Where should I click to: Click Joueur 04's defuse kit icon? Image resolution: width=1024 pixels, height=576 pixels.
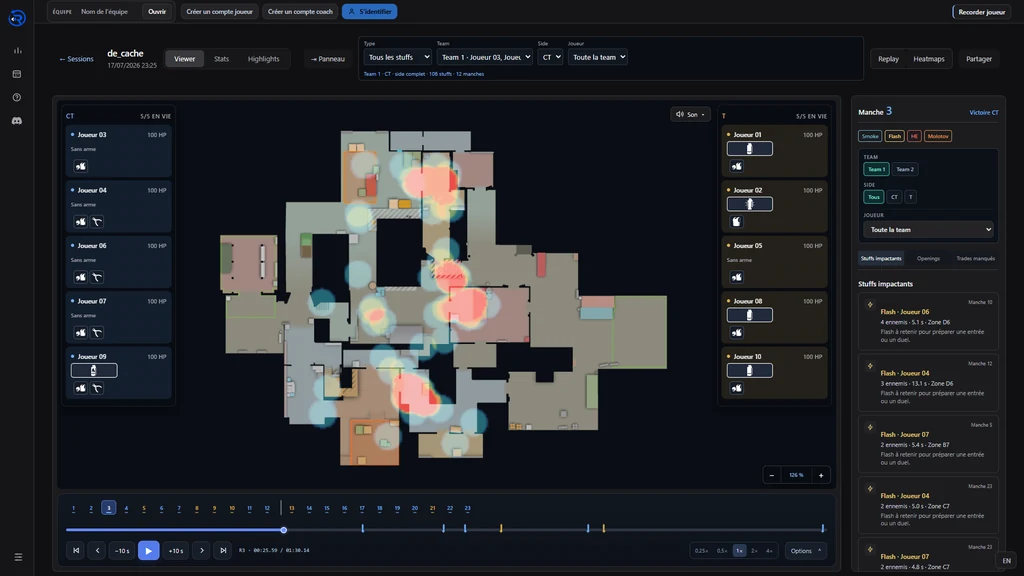(x=97, y=222)
